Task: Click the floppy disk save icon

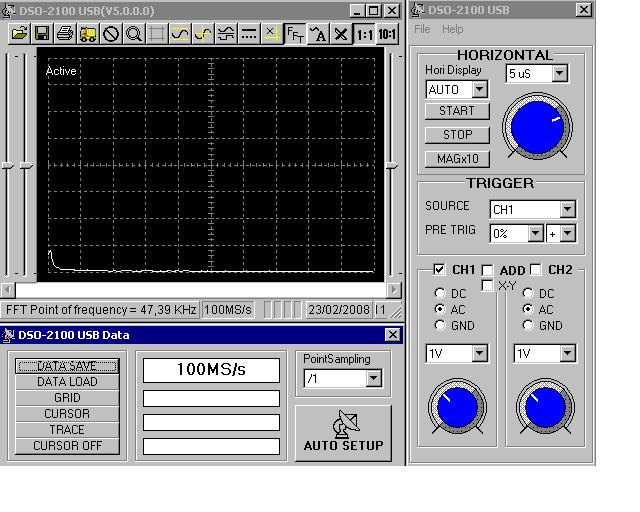Action: (x=42, y=33)
